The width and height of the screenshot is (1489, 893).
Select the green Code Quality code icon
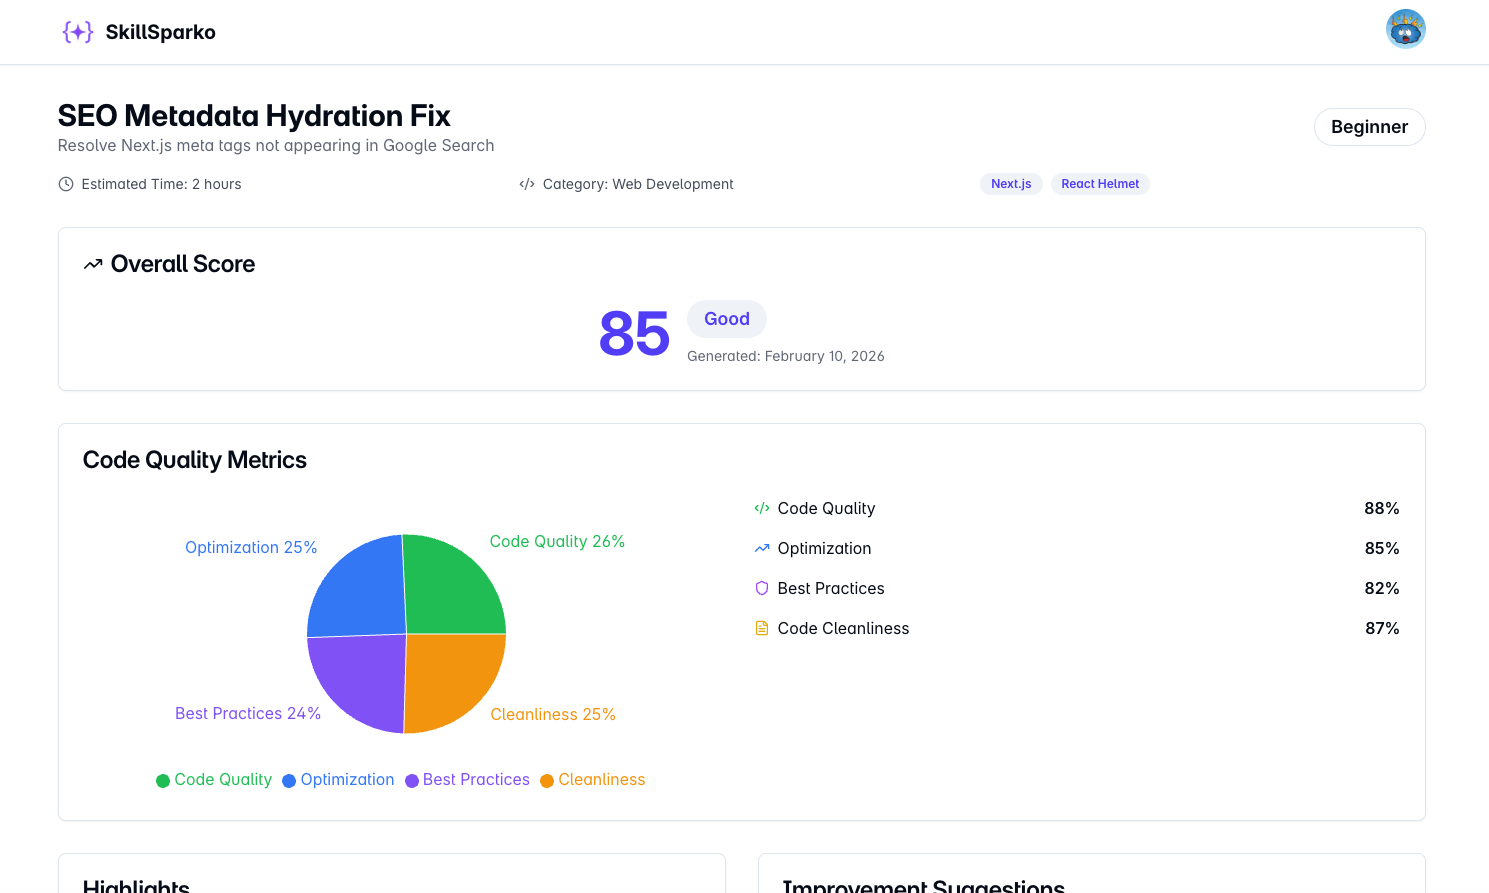tap(761, 508)
